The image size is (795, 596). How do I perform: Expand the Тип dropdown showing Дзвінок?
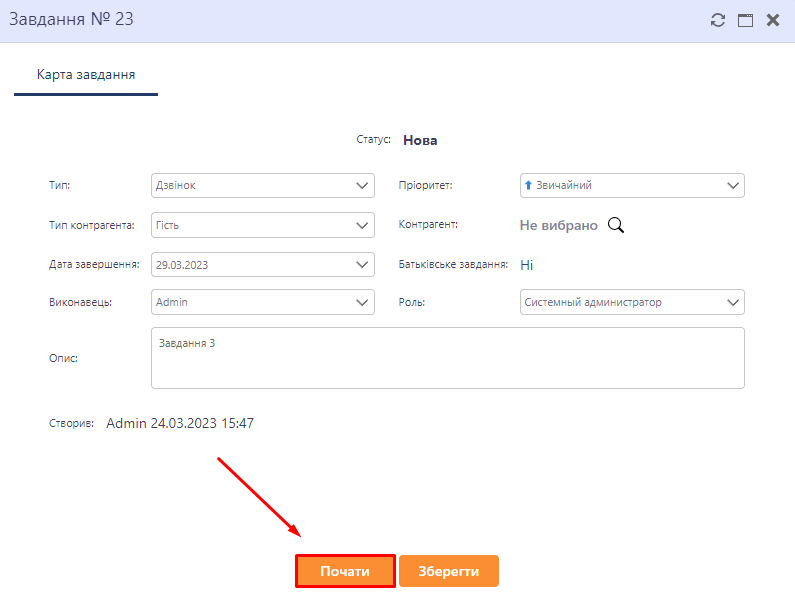click(x=362, y=186)
